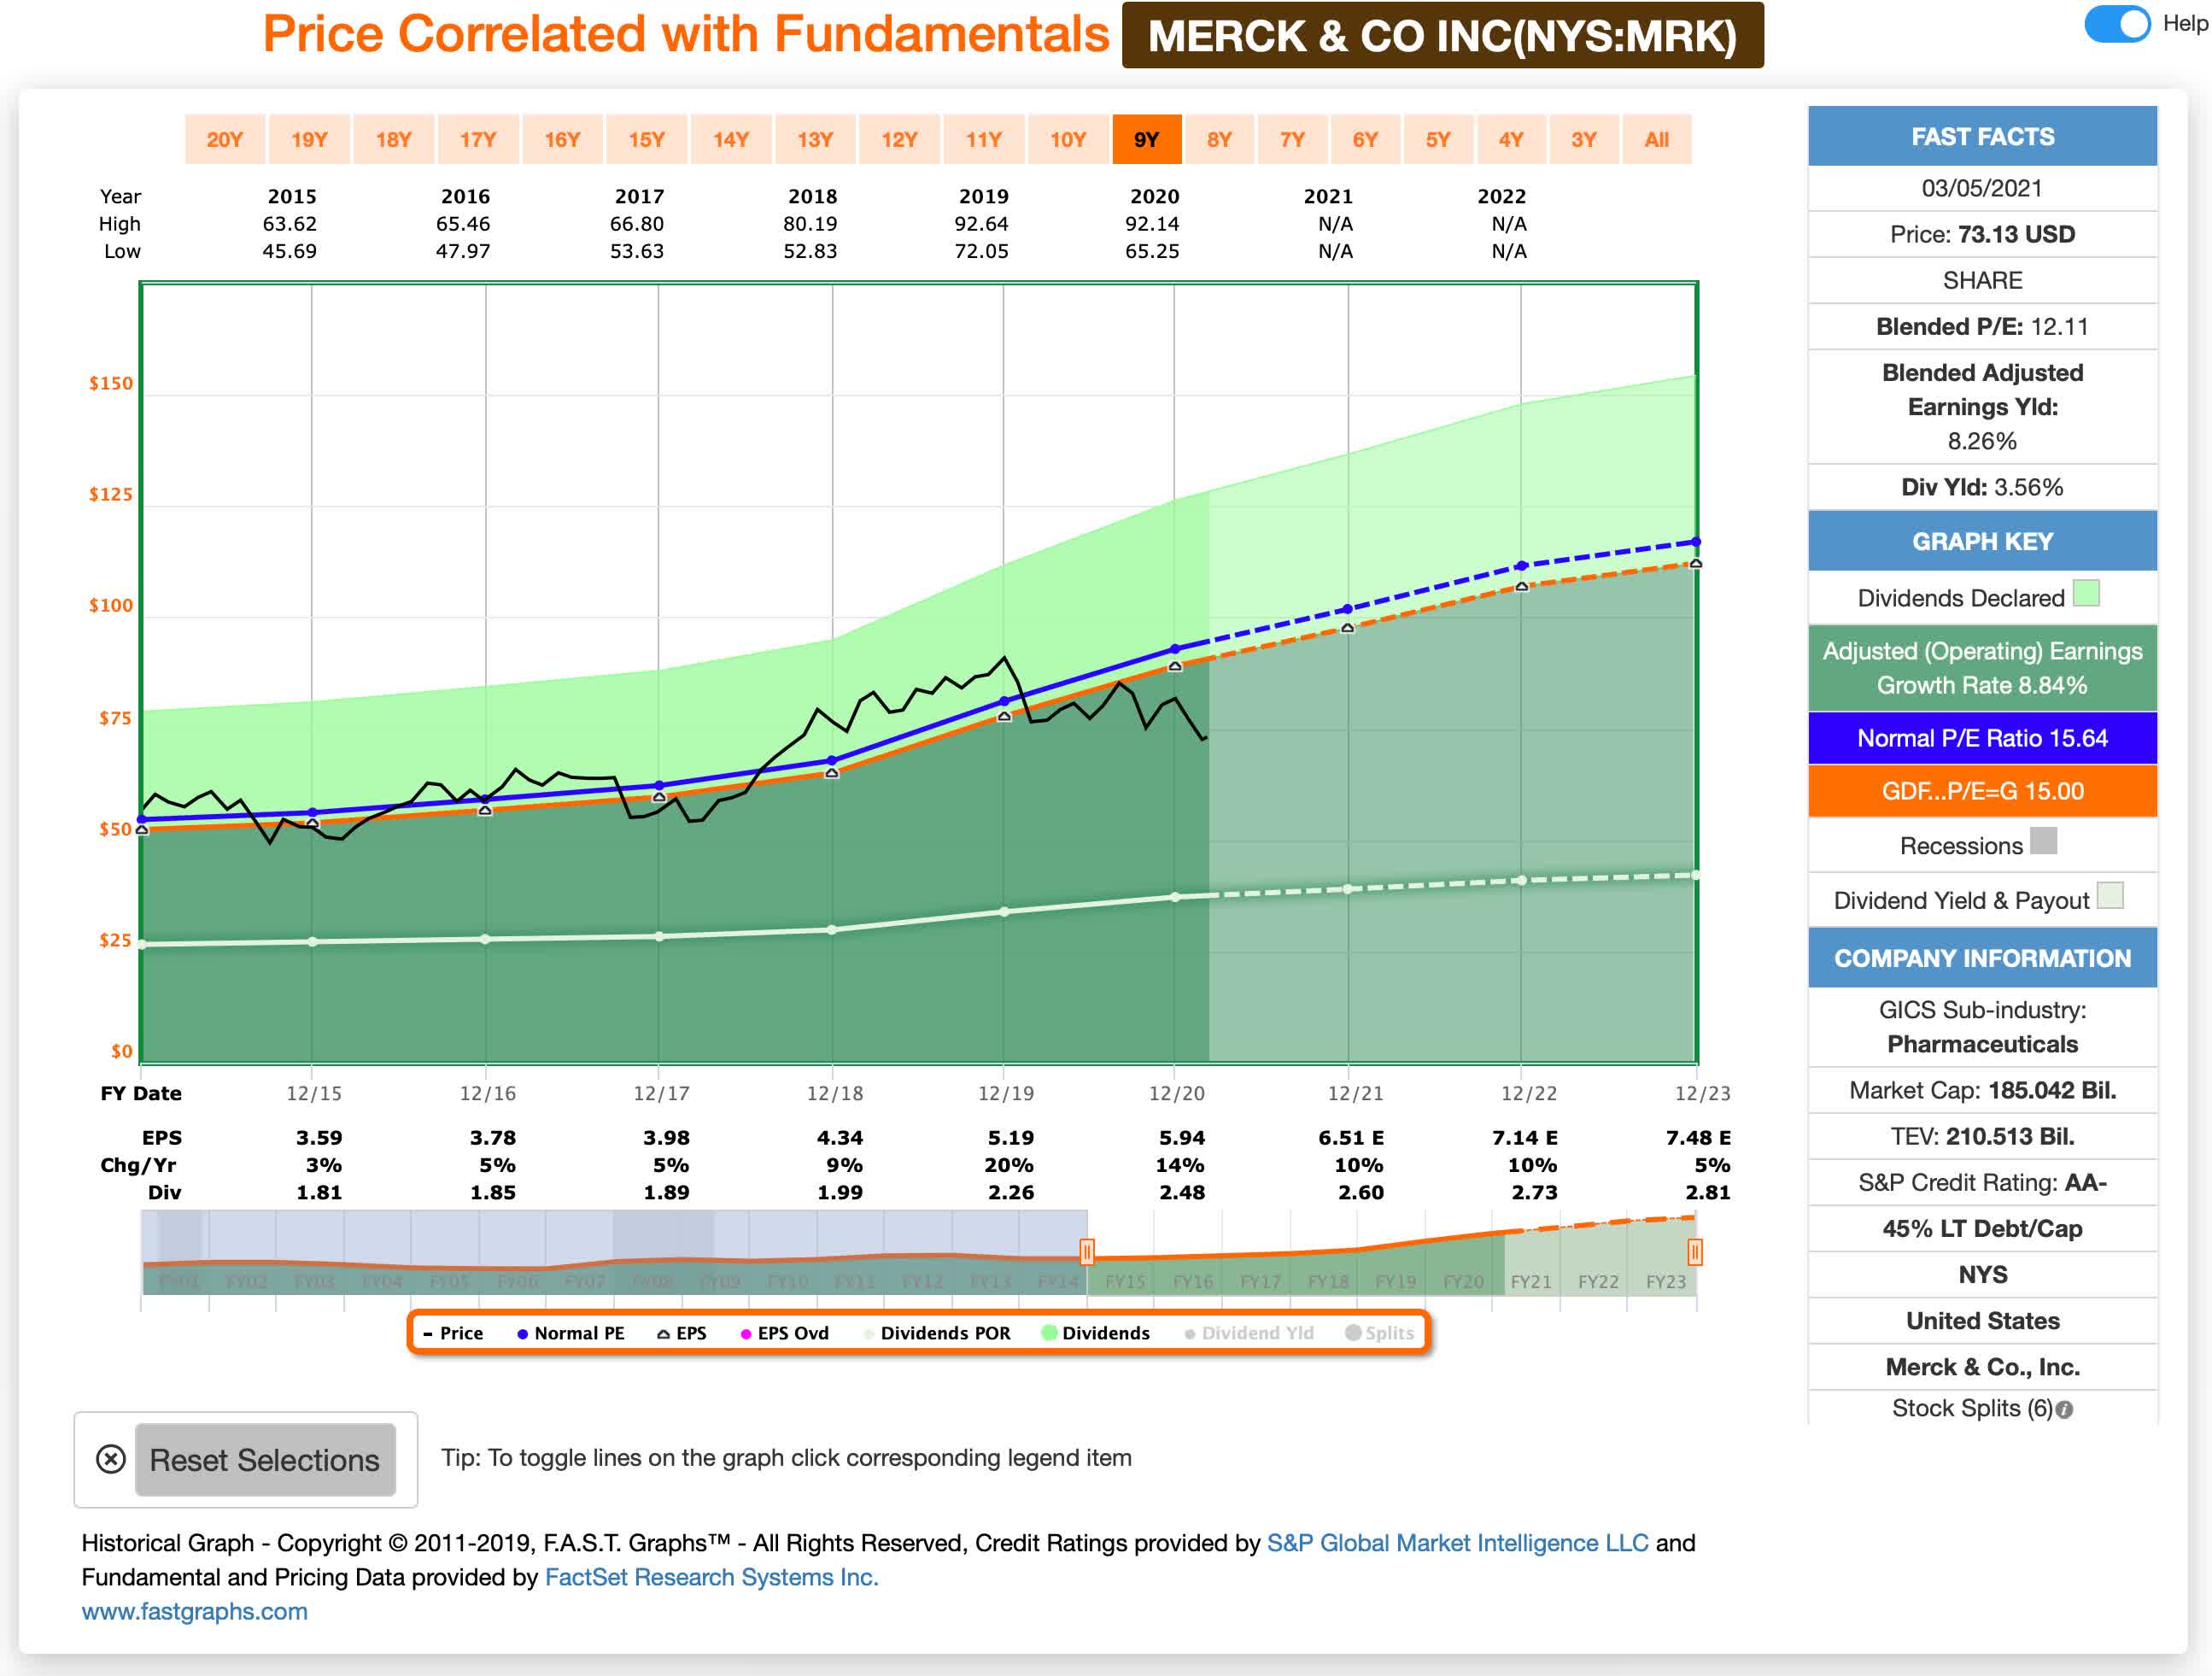Click the Div Yld 3.56% row
The image size is (2212, 1676).
point(1982,487)
